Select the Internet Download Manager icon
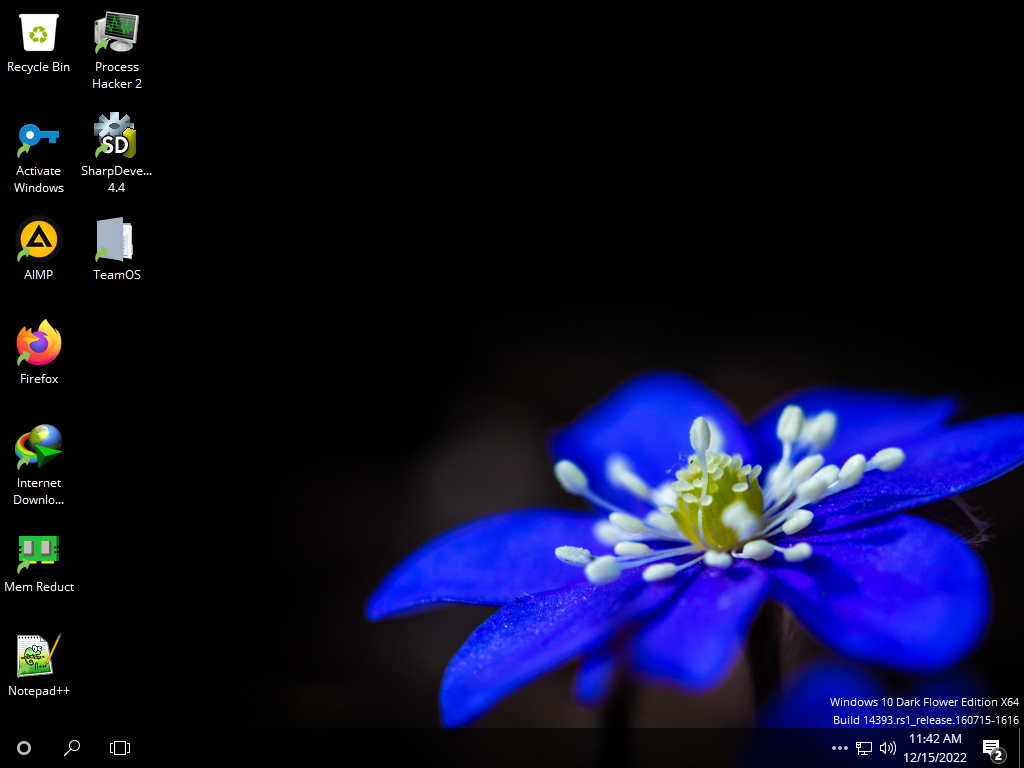 [x=39, y=447]
